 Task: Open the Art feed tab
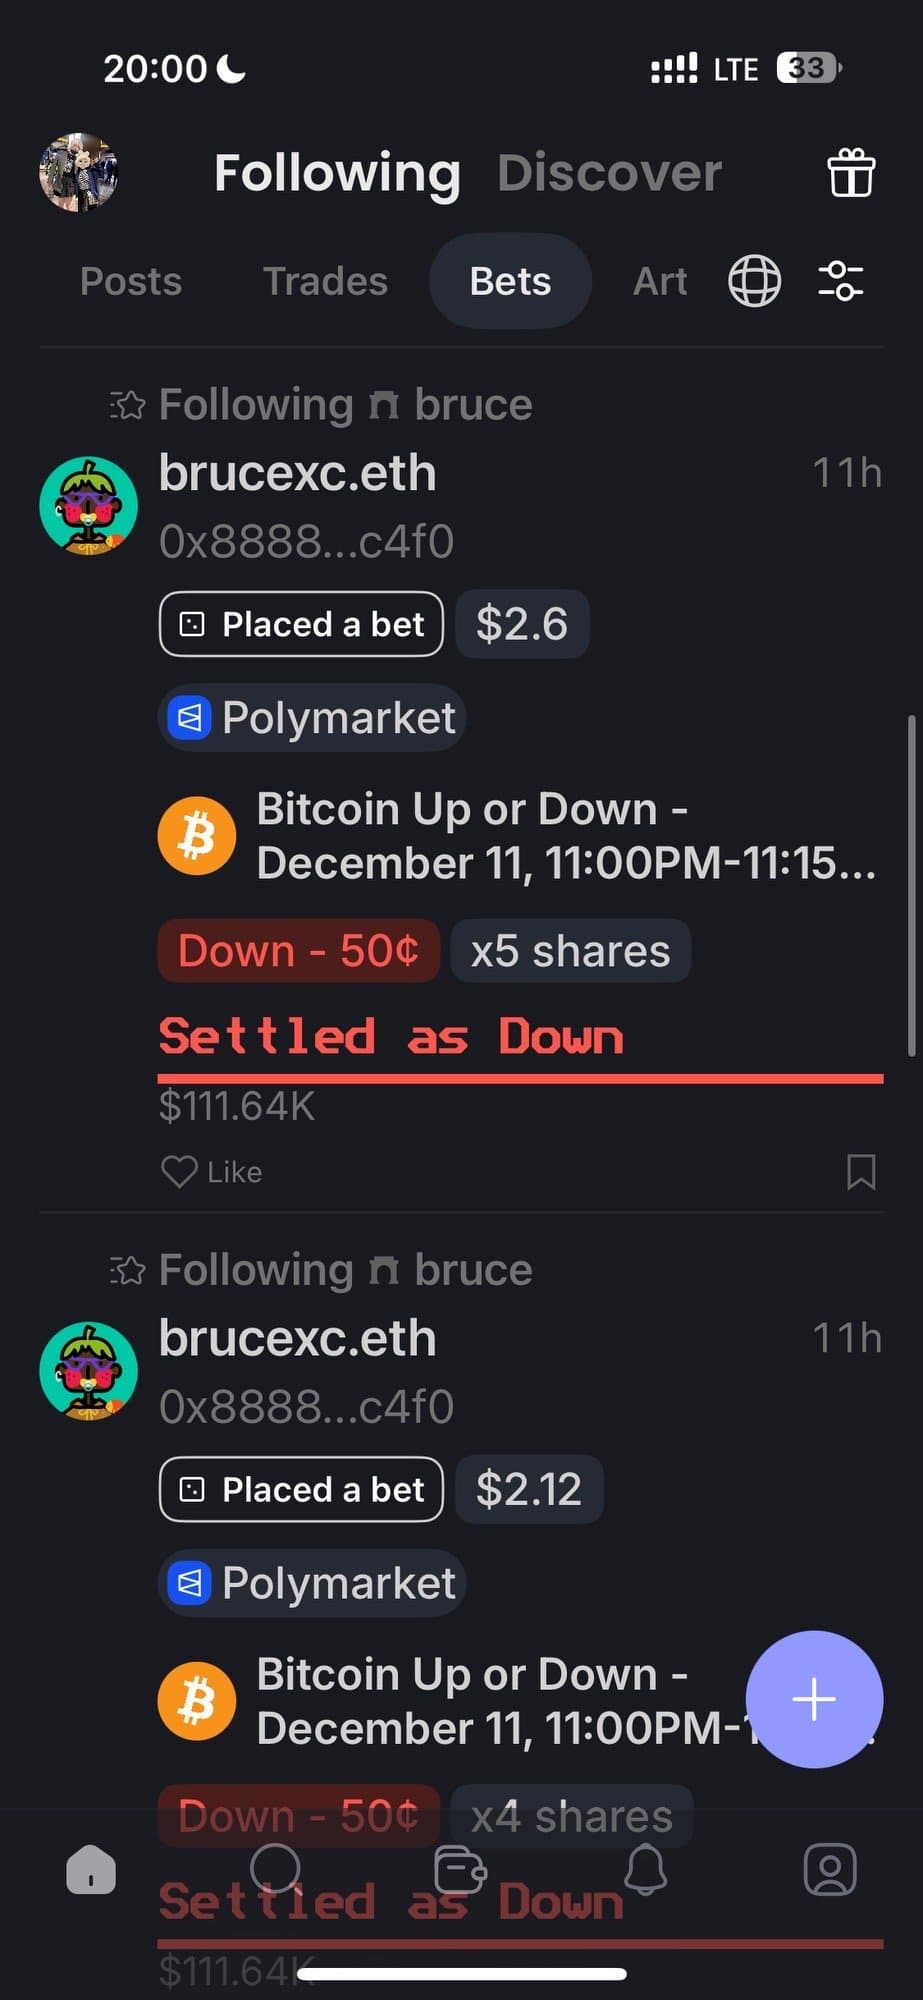click(660, 282)
